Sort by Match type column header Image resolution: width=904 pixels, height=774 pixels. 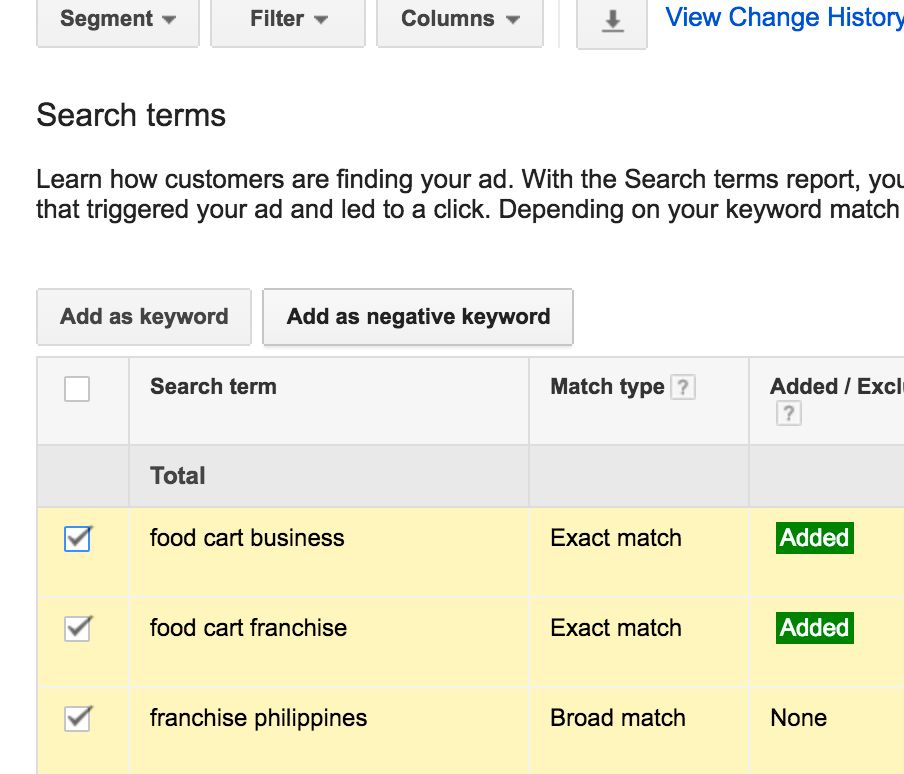(x=607, y=387)
